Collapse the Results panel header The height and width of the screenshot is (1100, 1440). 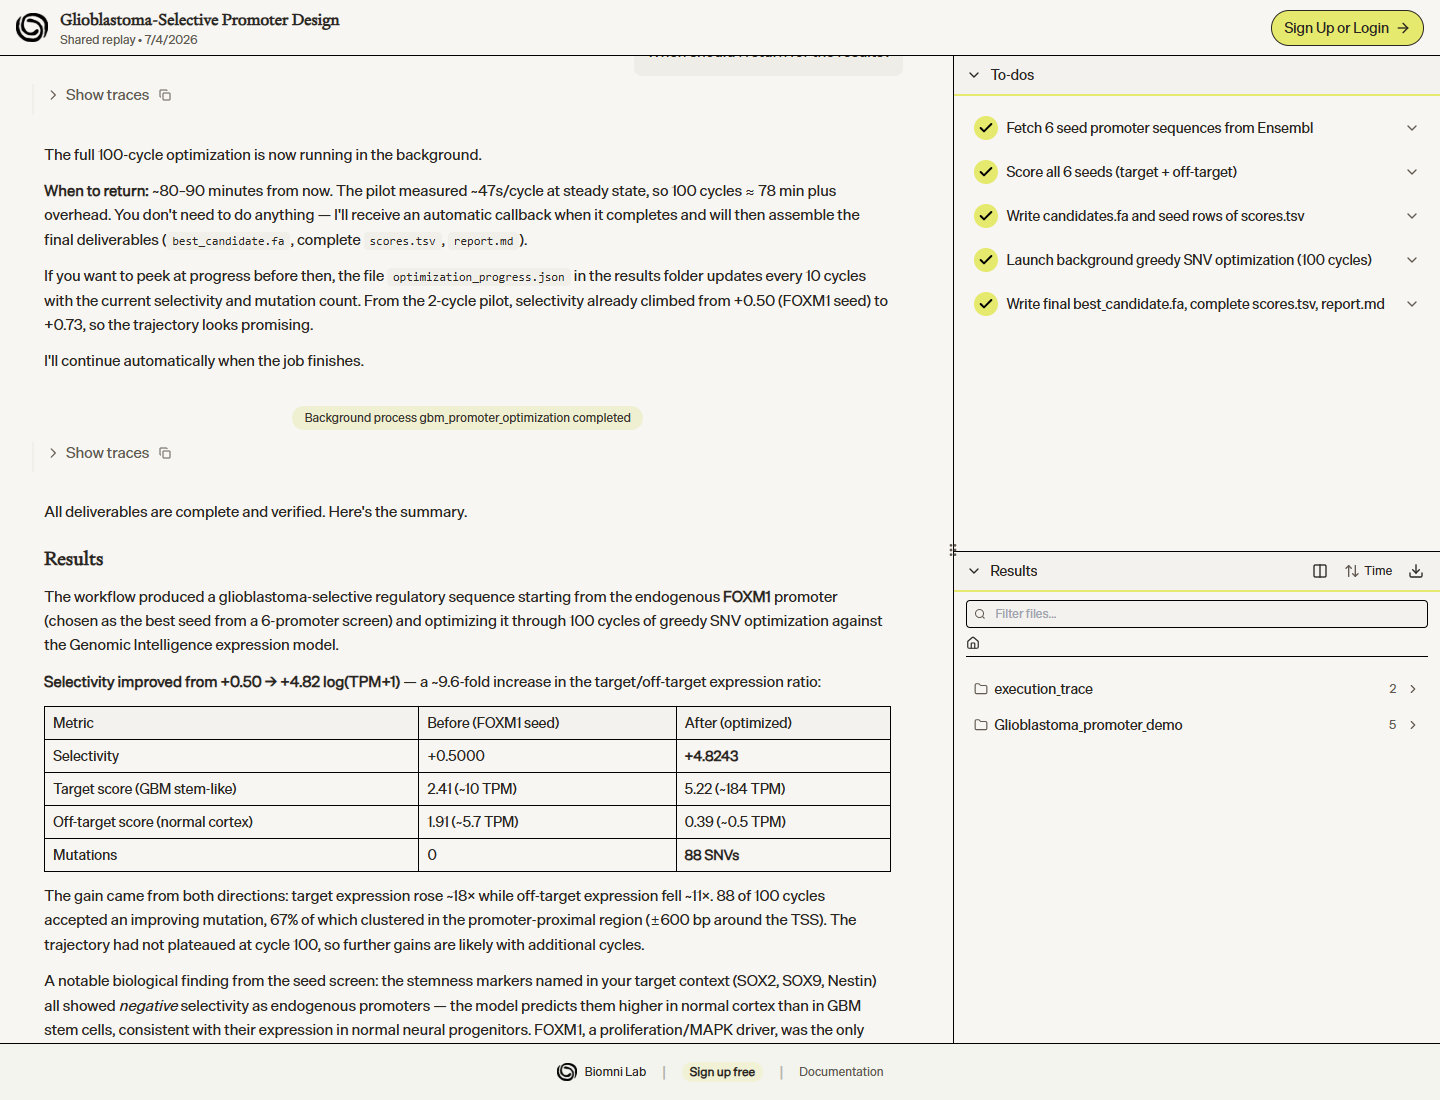(974, 571)
